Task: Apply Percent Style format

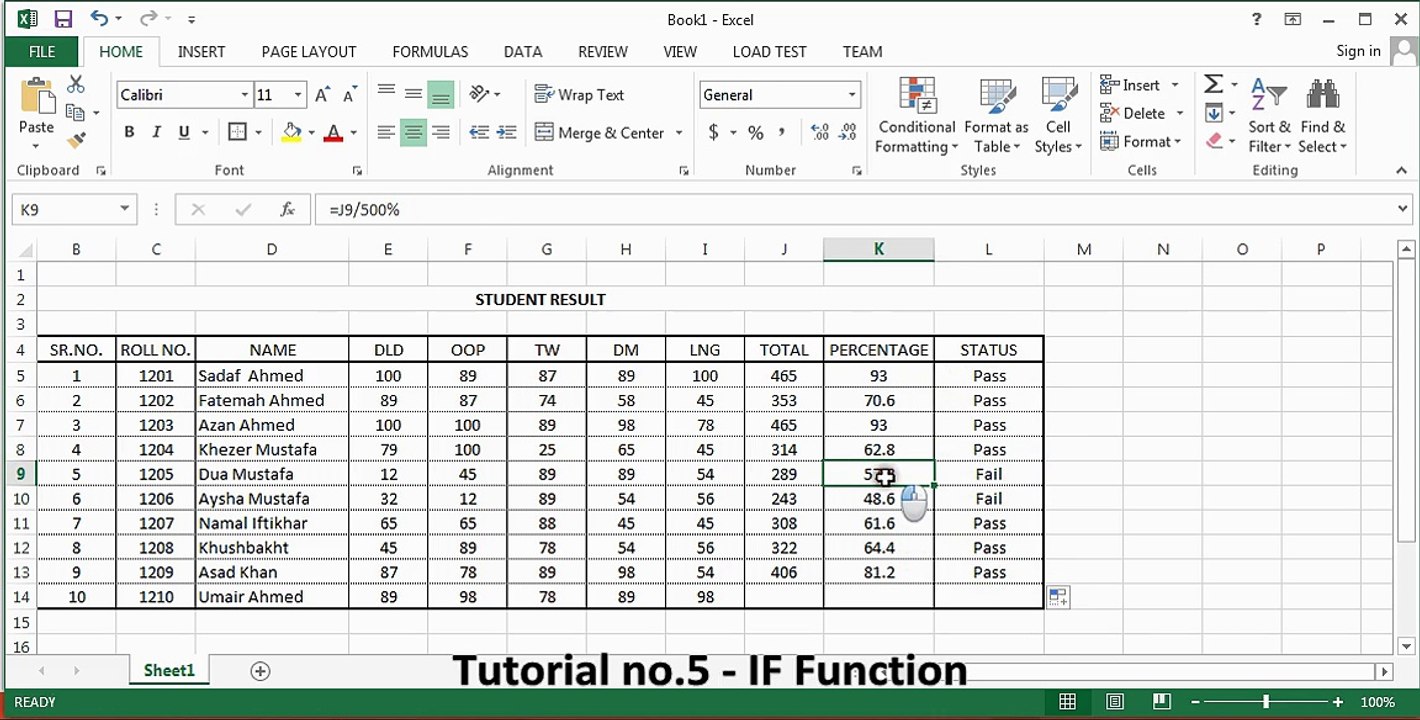Action: [755, 132]
